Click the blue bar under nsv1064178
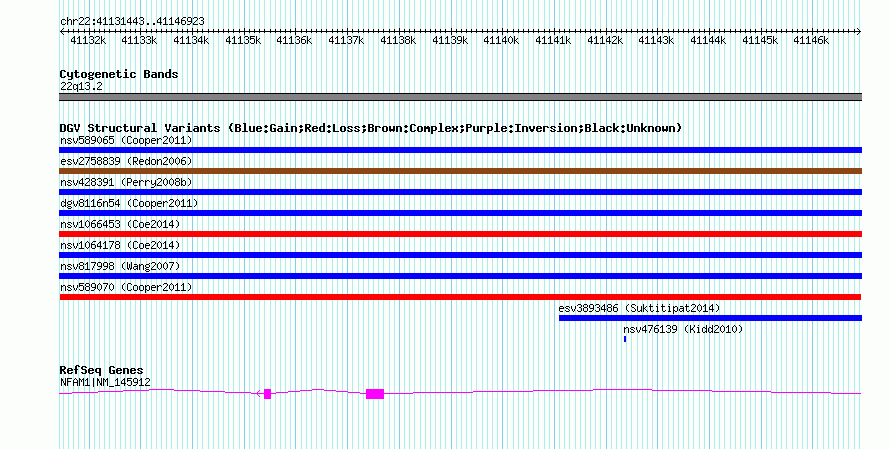The image size is (890, 449). [x=460, y=255]
